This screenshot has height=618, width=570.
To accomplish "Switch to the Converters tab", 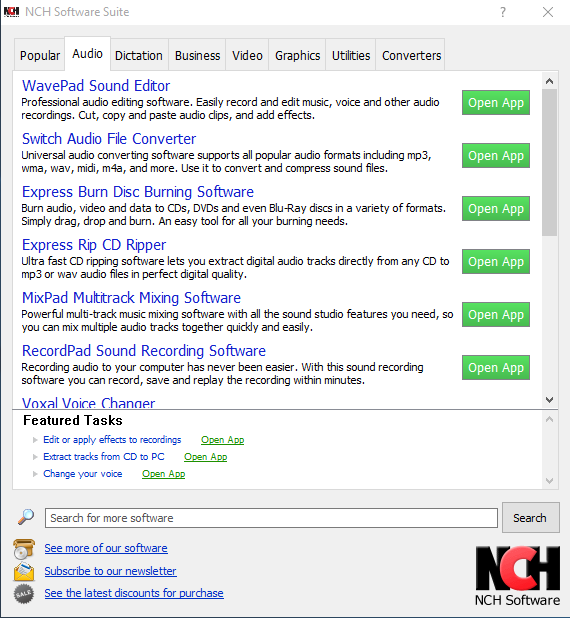I will click(x=411, y=55).
